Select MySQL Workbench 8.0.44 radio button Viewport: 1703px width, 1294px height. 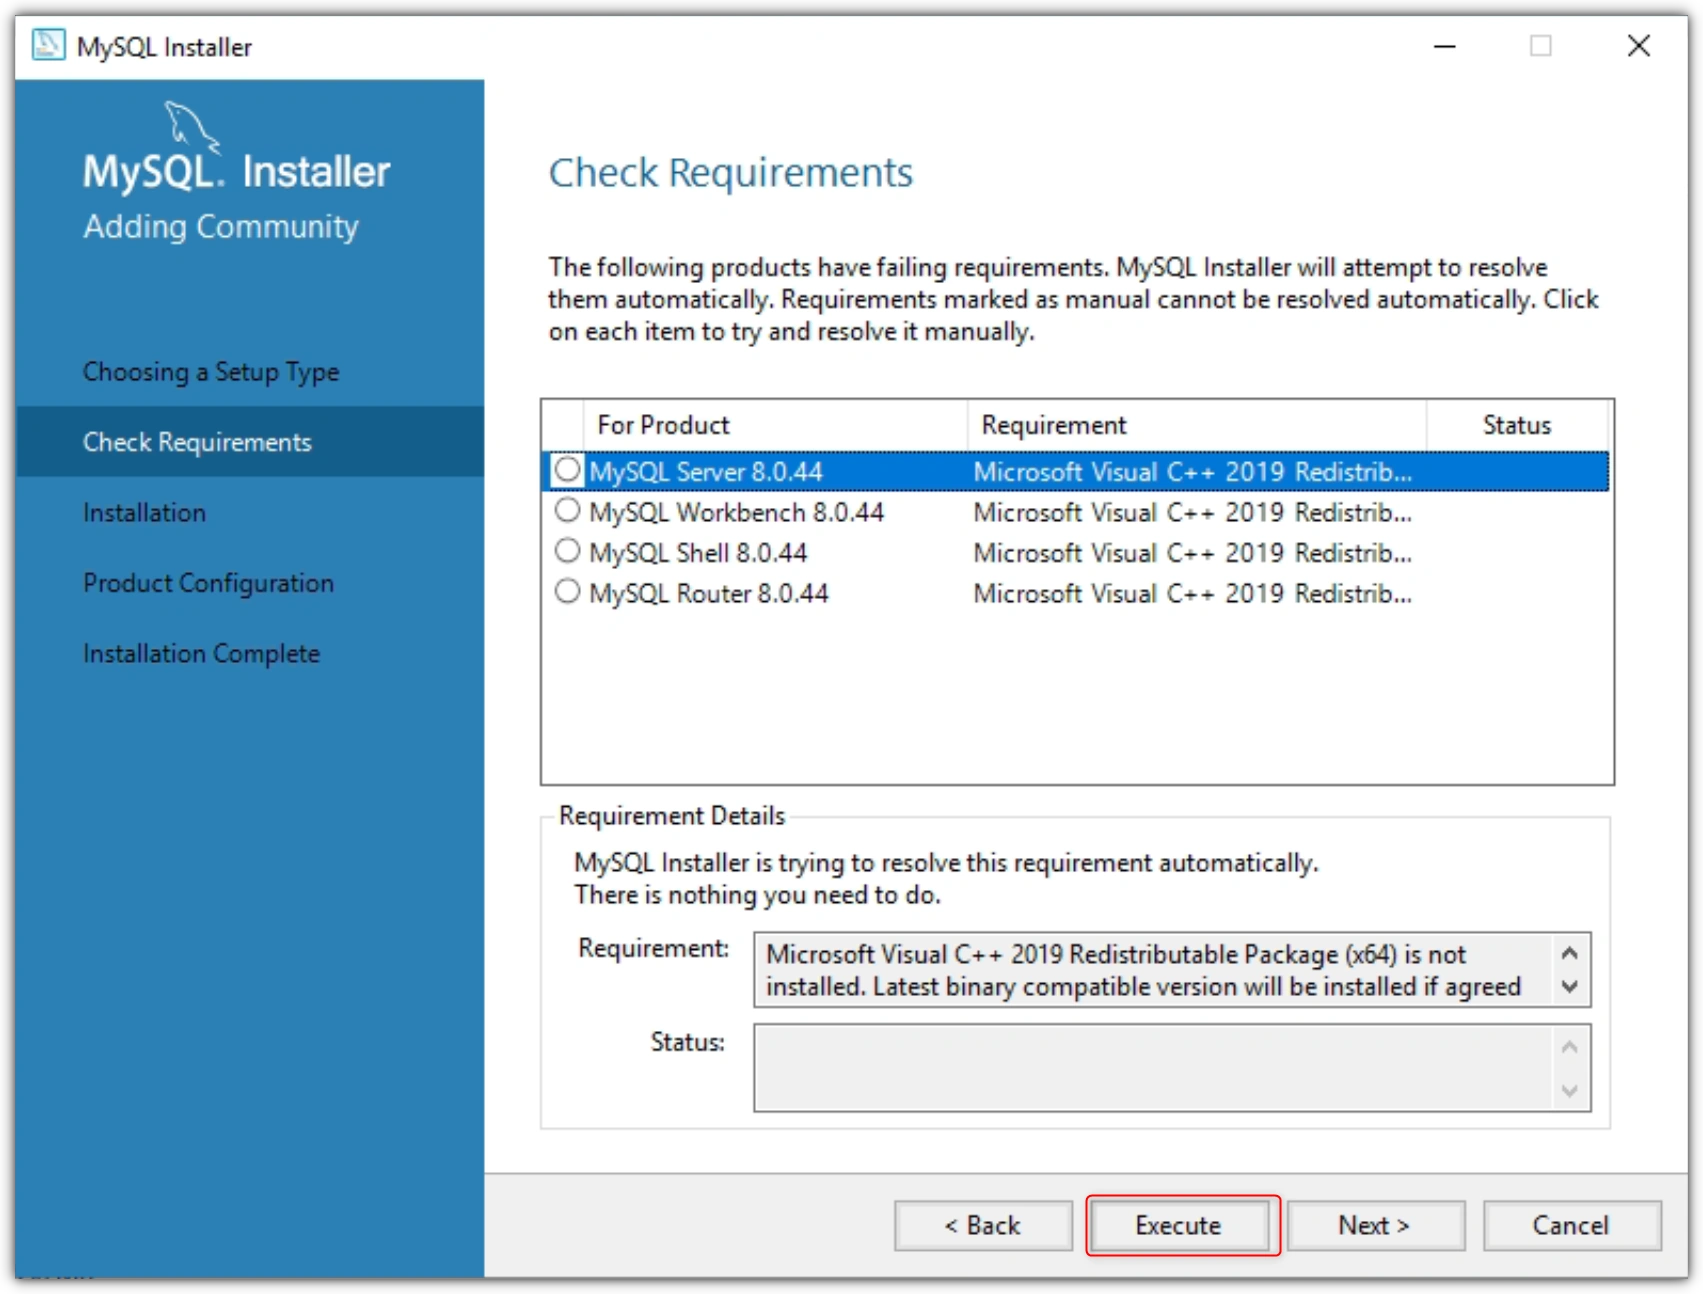pos(567,510)
